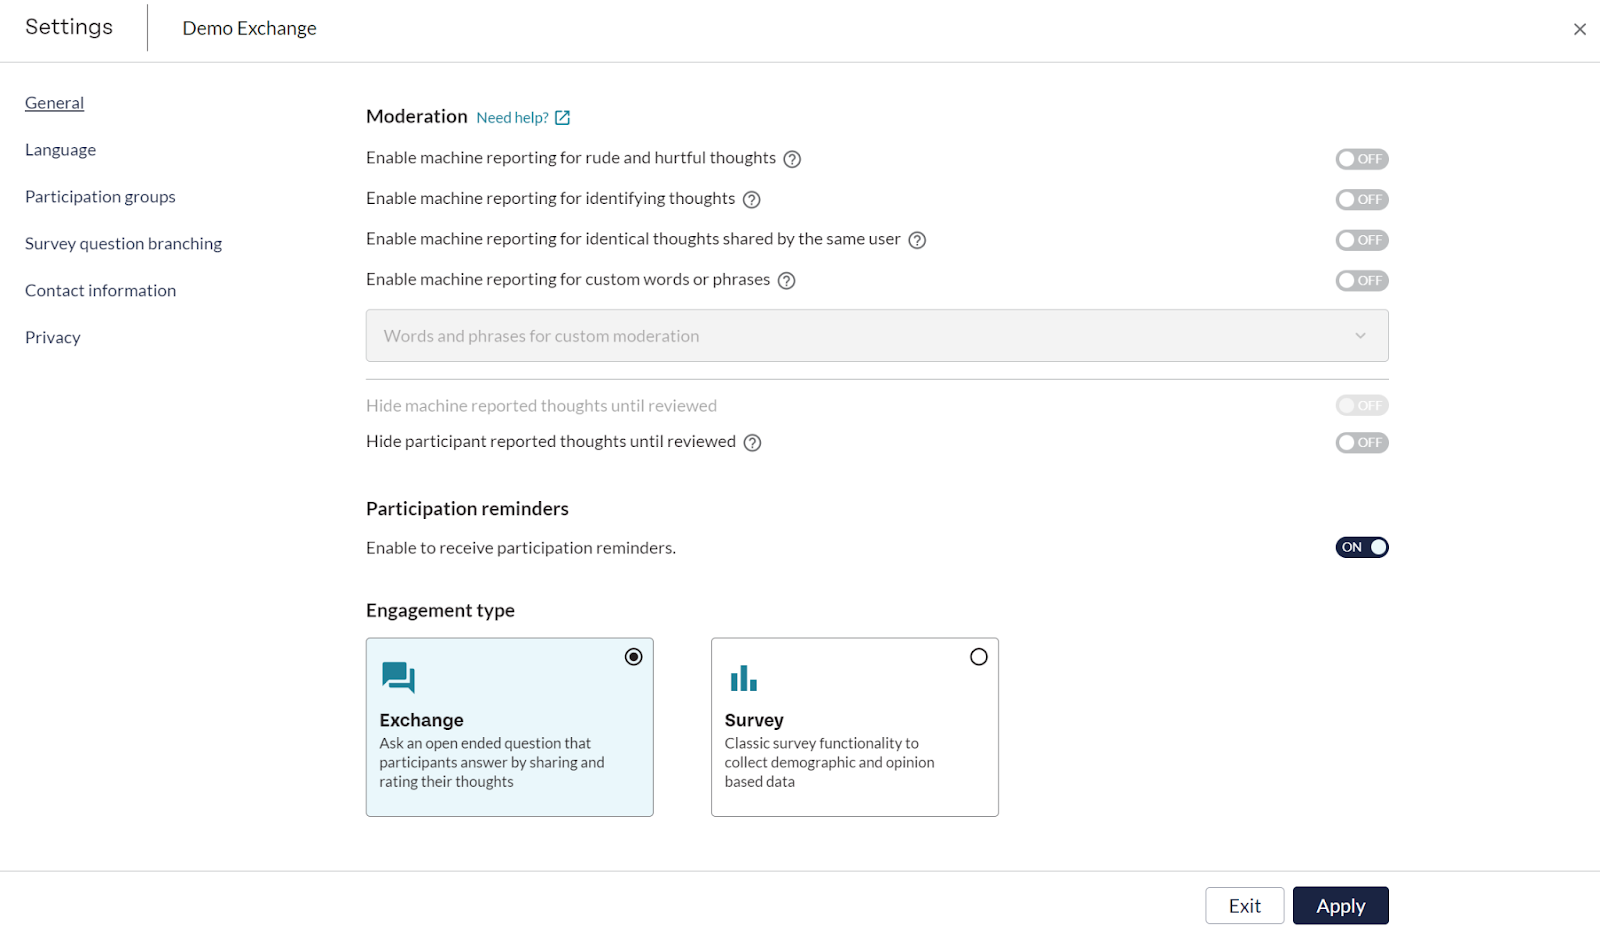Open the Need help? link
Image resolution: width=1600 pixels, height=934 pixels.
pyautogui.click(x=512, y=118)
